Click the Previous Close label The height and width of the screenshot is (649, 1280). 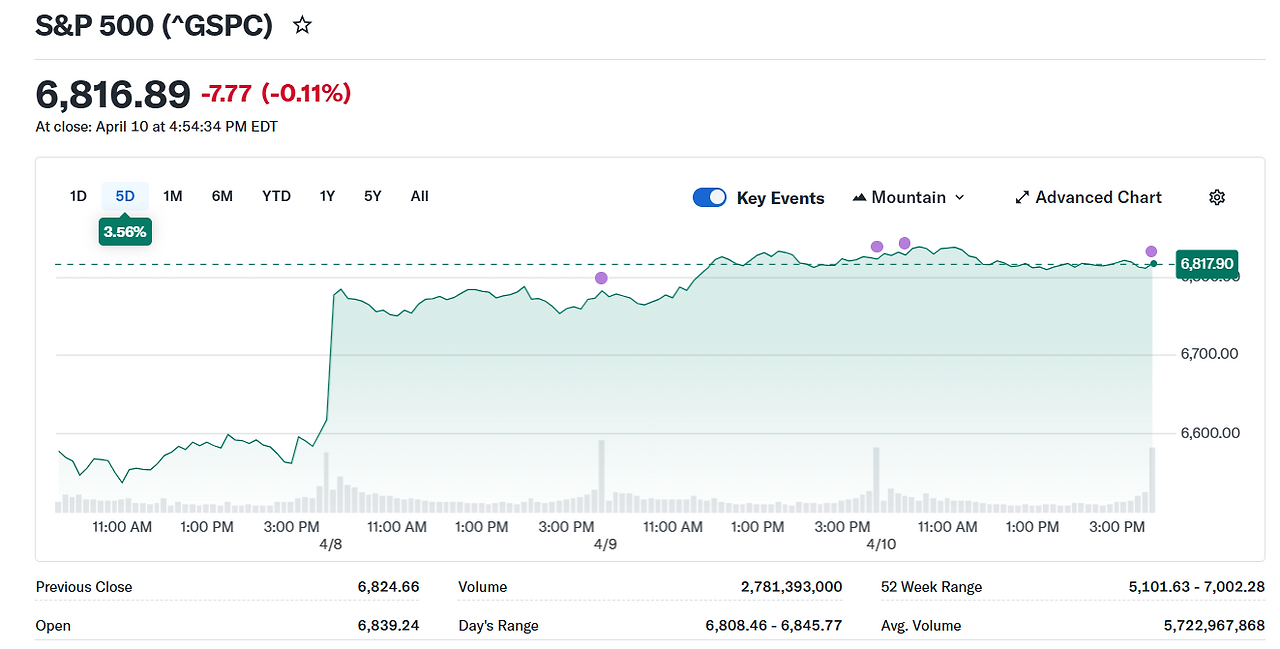[x=84, y=587]
